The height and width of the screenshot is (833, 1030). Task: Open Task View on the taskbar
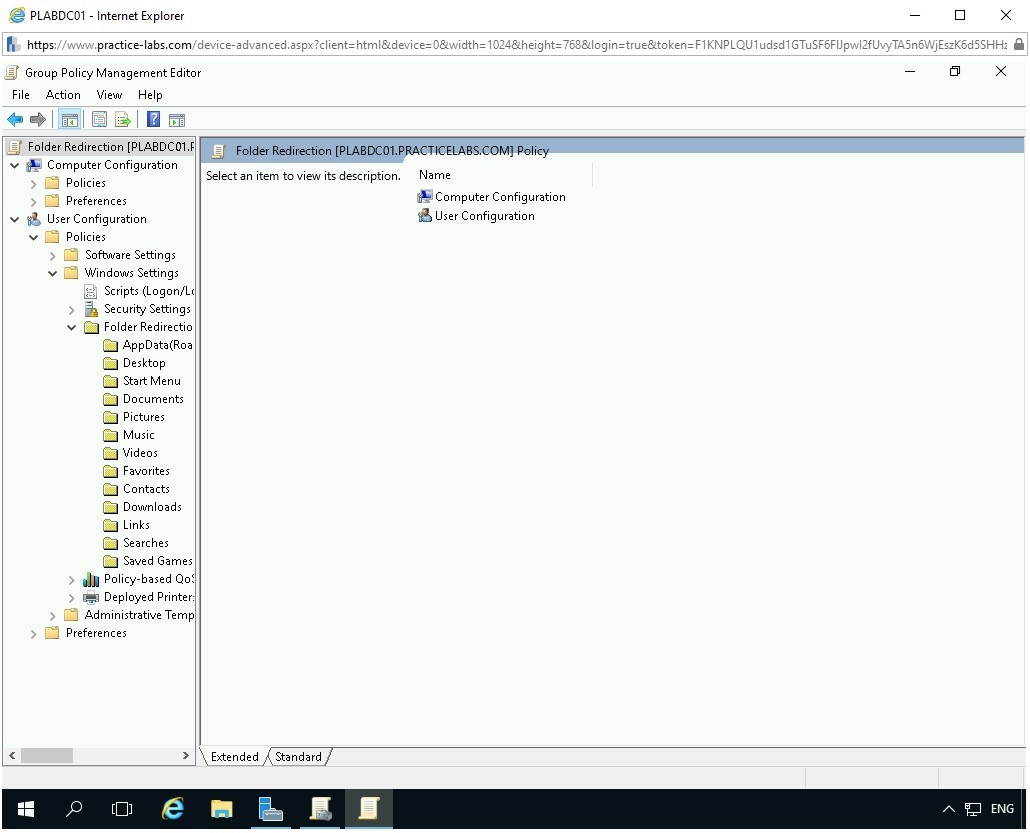(x=122, y=809)
